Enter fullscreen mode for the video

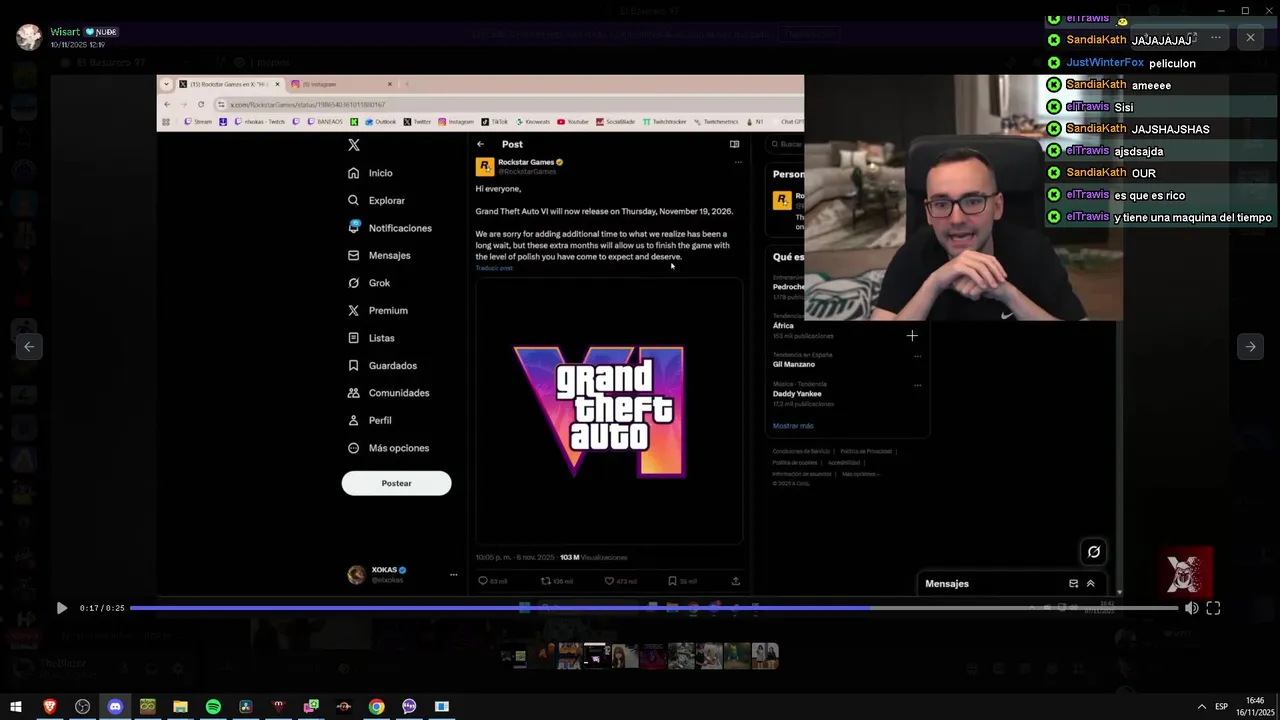pos(1213,608)
